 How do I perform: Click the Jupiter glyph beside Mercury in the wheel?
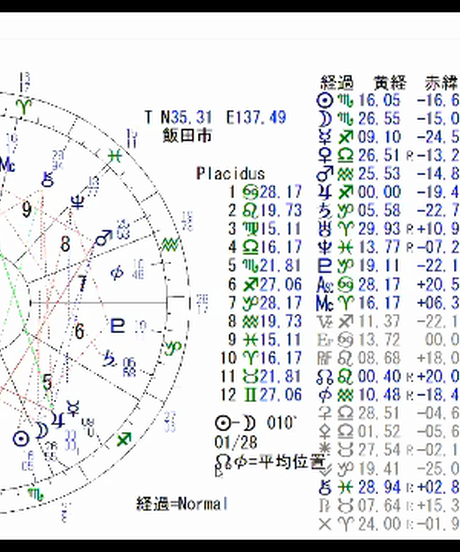point(57,419)
